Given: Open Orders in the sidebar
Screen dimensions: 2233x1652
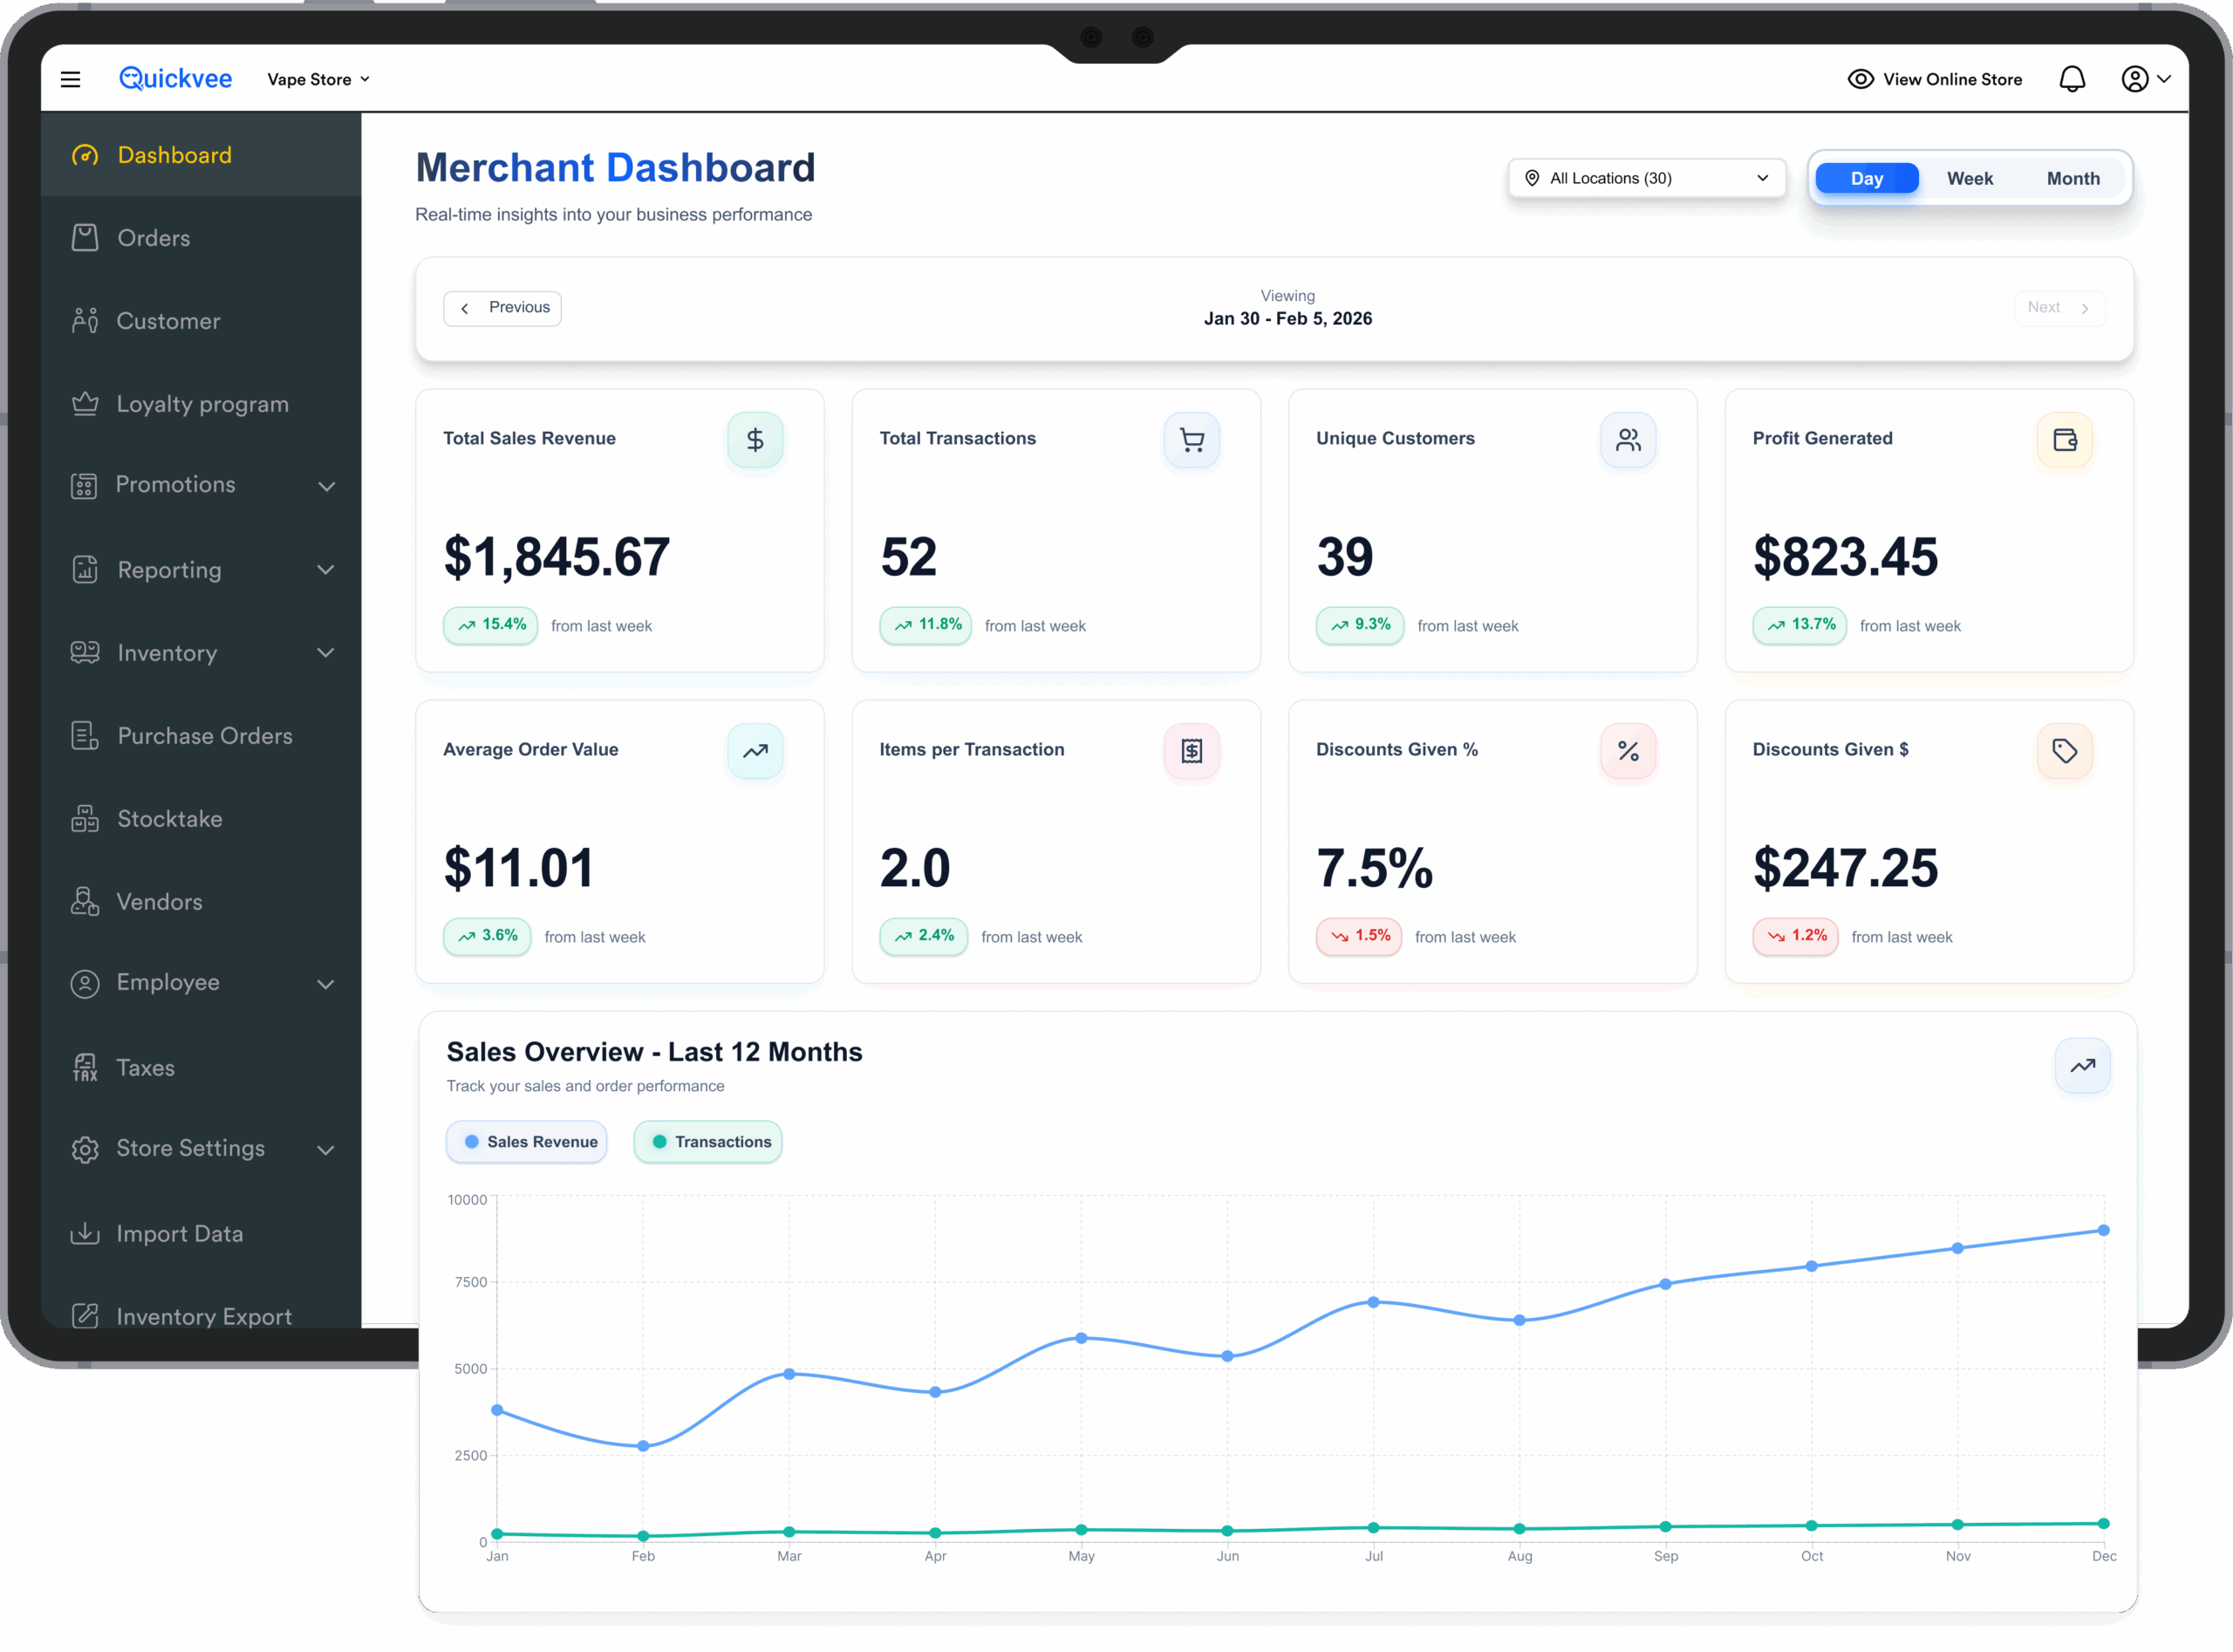Looking at the screenshot, I should (x=153, y=238).
